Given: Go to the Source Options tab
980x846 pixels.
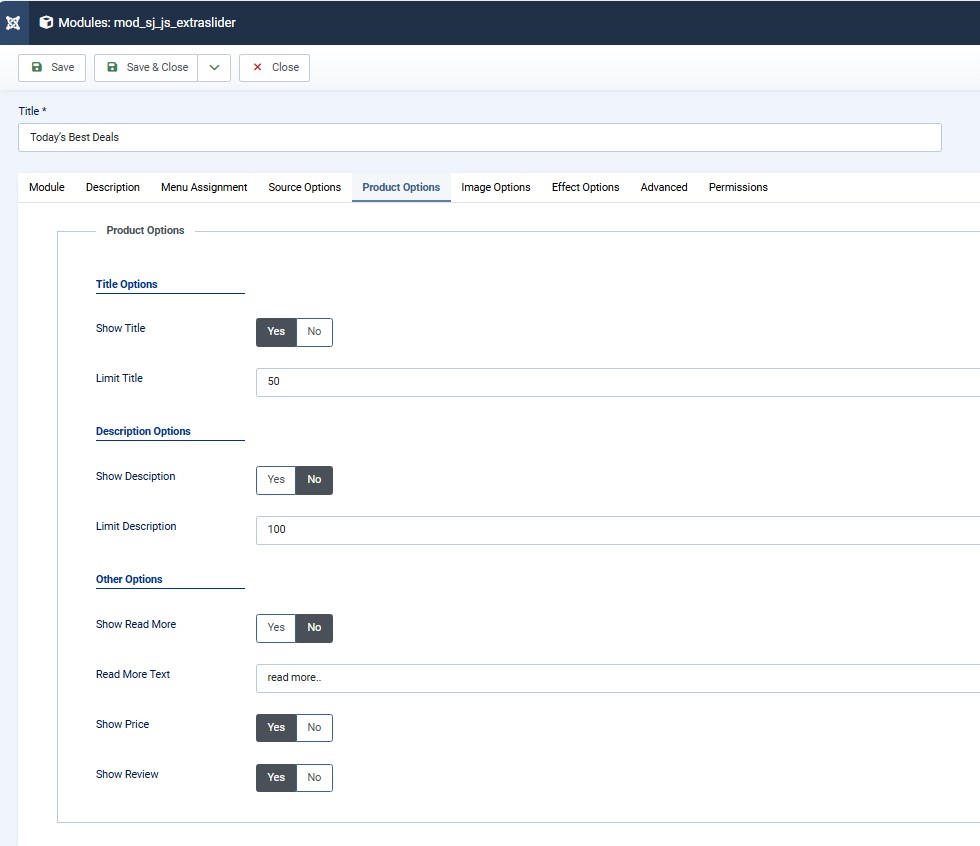Looking at the screenshot, I should coord(304,187).
